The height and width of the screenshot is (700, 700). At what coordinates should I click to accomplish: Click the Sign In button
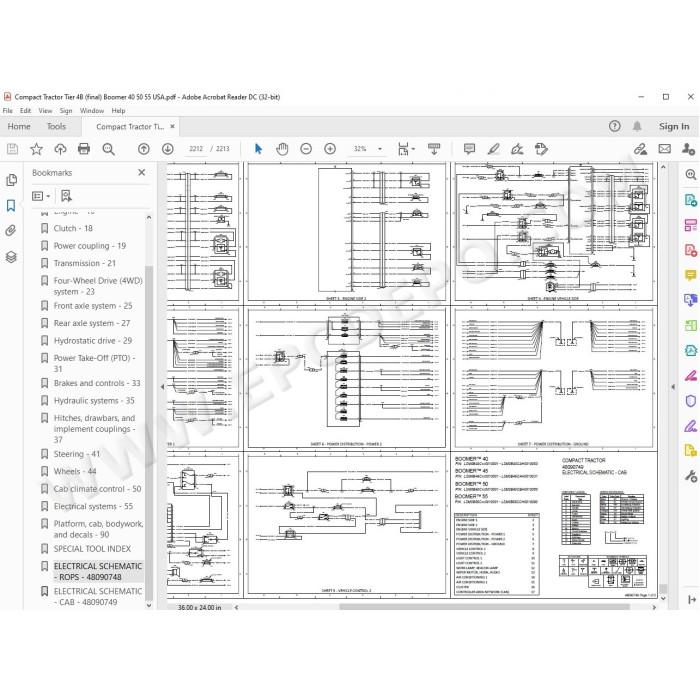[x=674, y=126]
